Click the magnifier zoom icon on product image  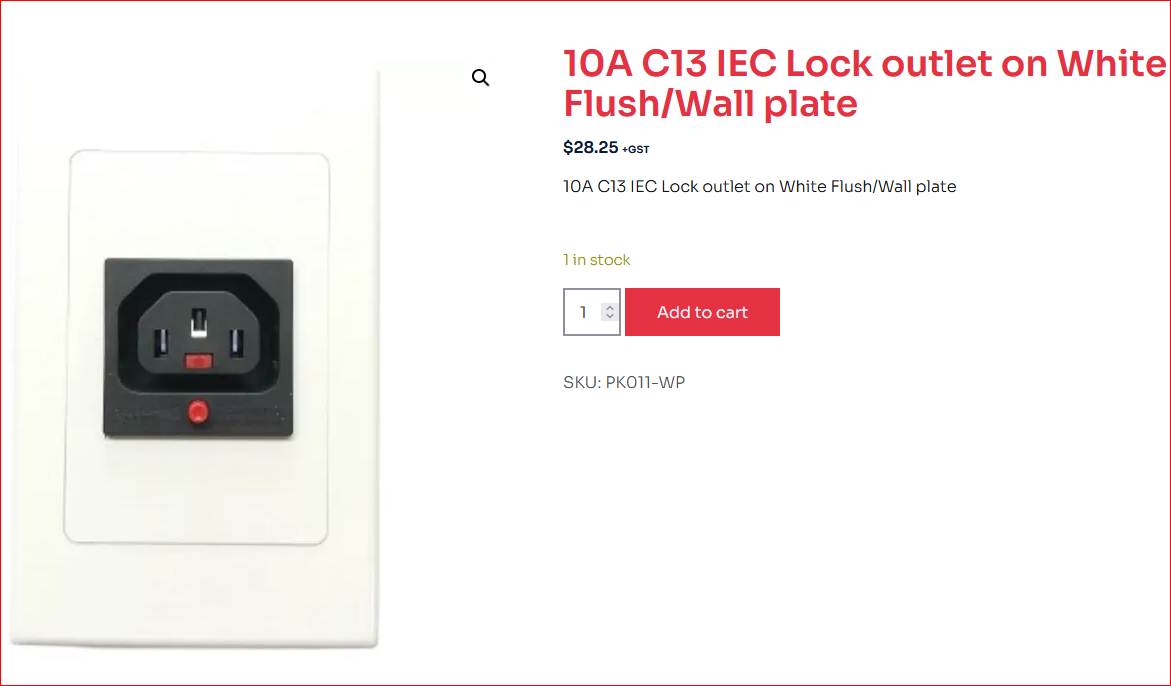(480, 78)
